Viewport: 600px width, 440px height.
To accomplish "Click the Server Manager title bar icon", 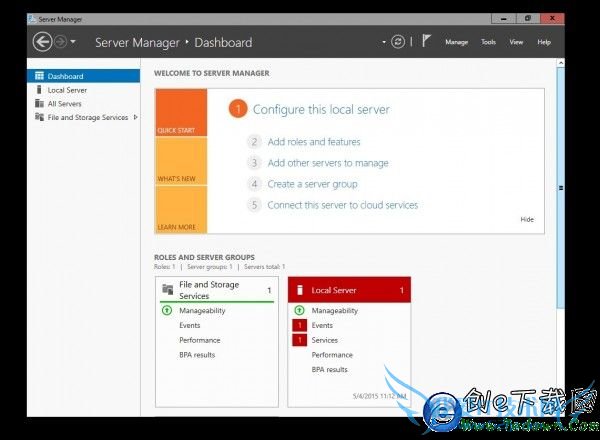I will click(32, 19).
